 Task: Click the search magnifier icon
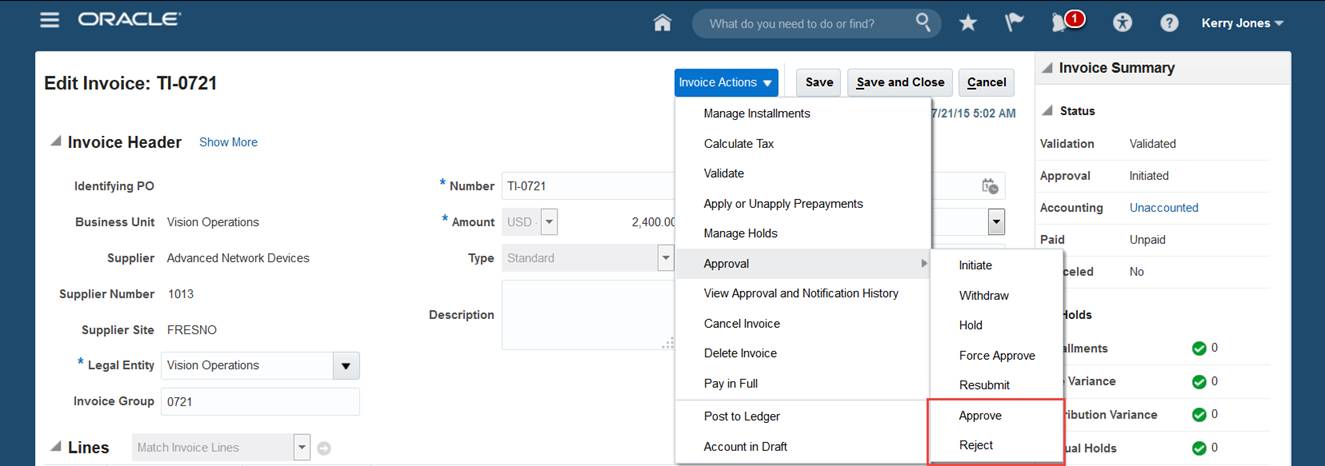coord(923,22)
